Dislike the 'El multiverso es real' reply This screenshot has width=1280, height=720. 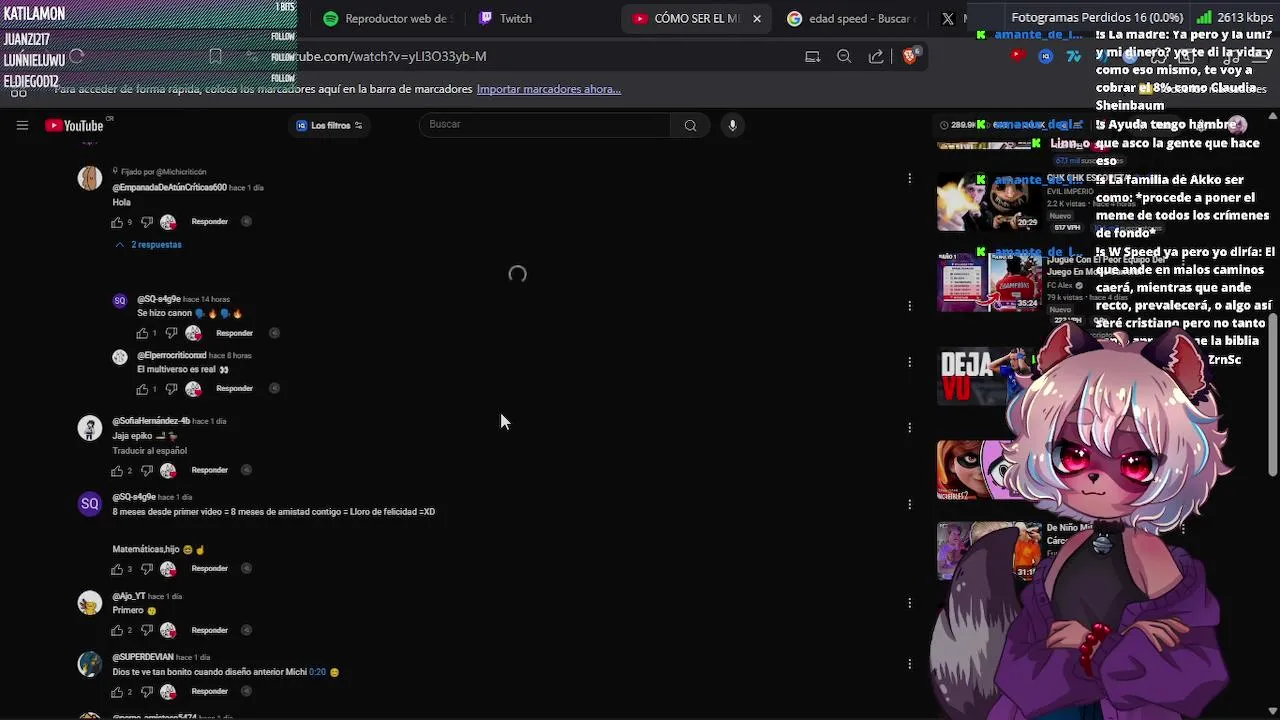click(x=172, y=389)
